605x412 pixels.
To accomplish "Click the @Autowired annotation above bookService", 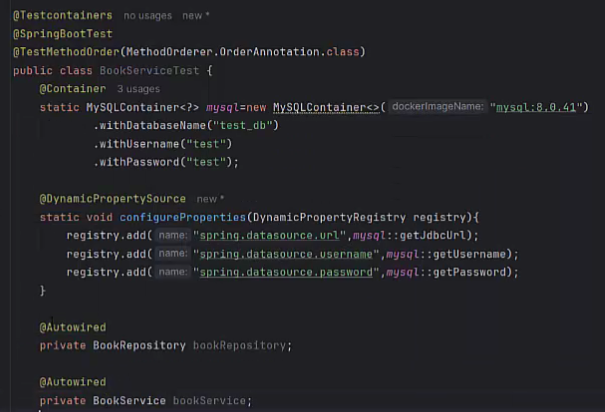I will click(x=73, y=382).
